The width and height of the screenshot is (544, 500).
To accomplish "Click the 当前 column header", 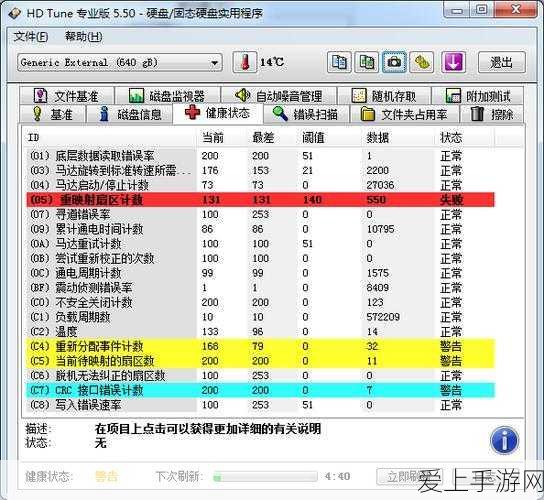I will click(x=222, y=138).
